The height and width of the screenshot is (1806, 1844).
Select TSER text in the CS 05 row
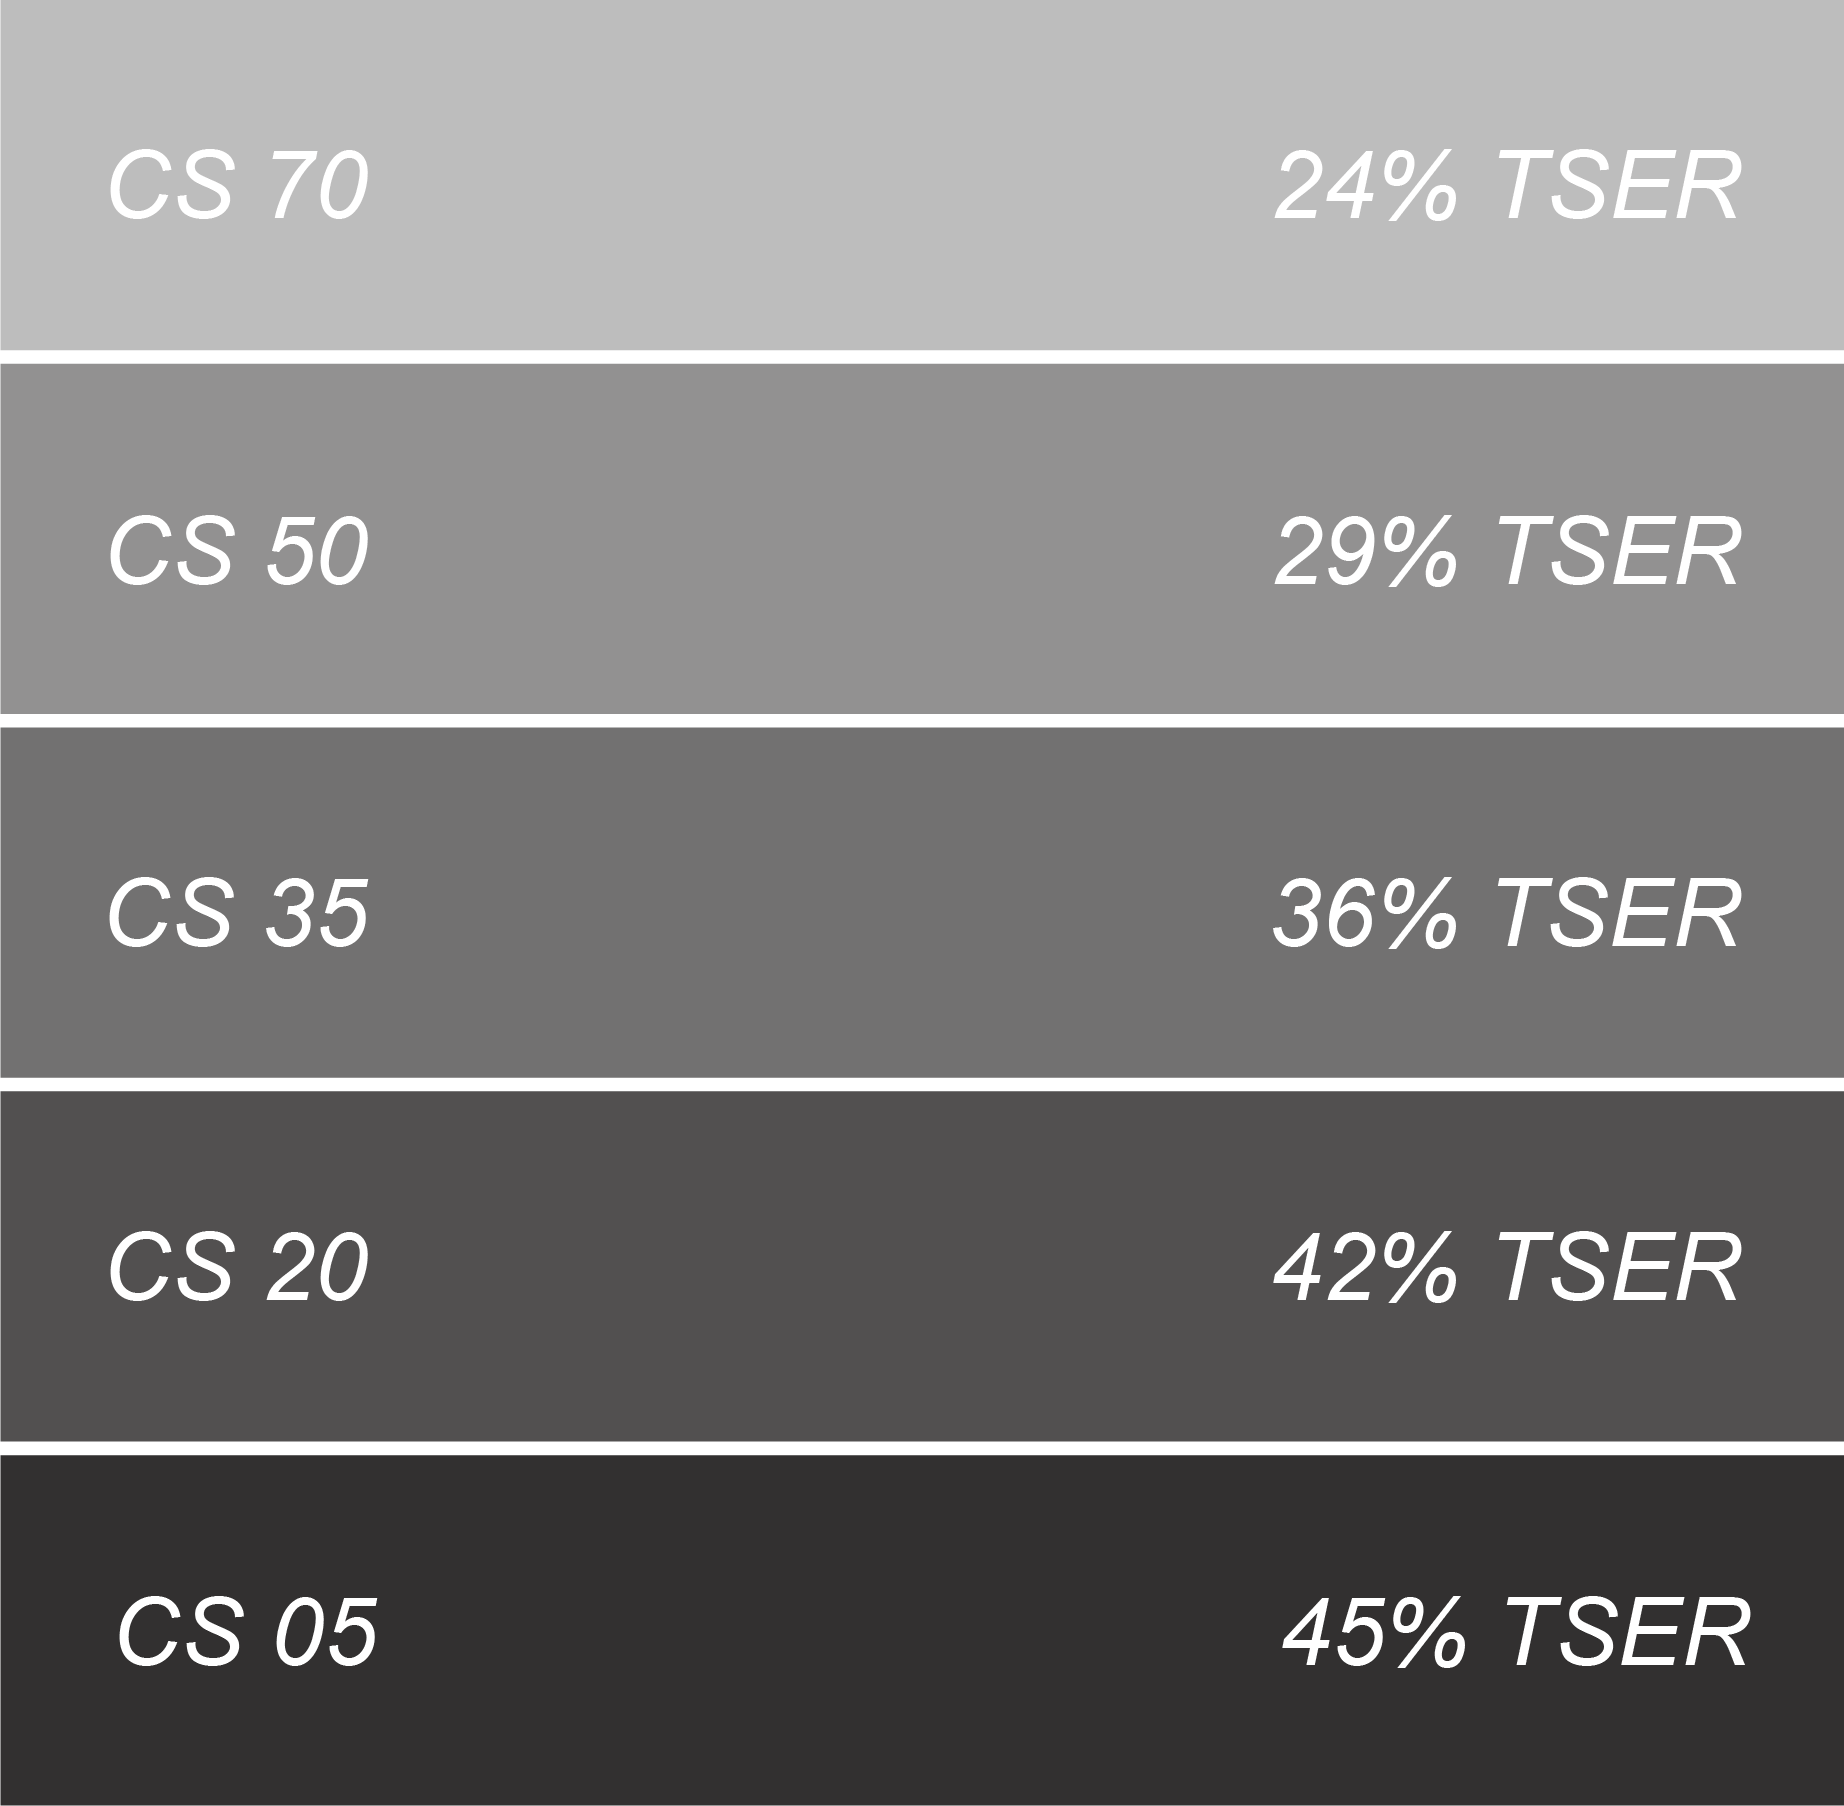point(1628,1632)
